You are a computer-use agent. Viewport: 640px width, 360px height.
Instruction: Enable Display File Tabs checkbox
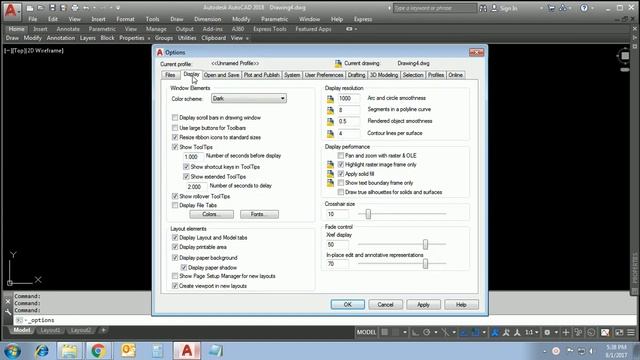[x=175, y=205]
